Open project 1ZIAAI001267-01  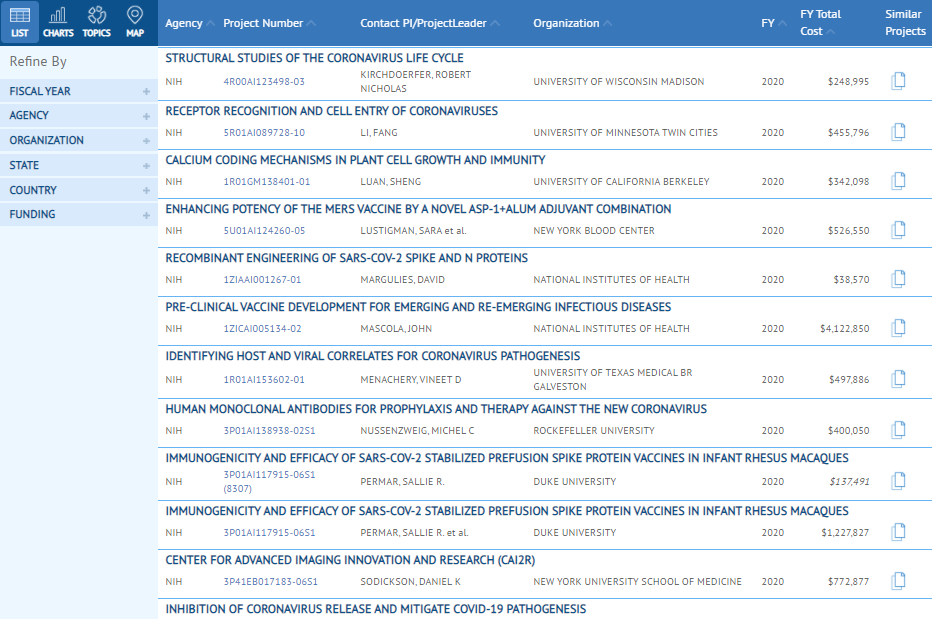coord(262,279)
